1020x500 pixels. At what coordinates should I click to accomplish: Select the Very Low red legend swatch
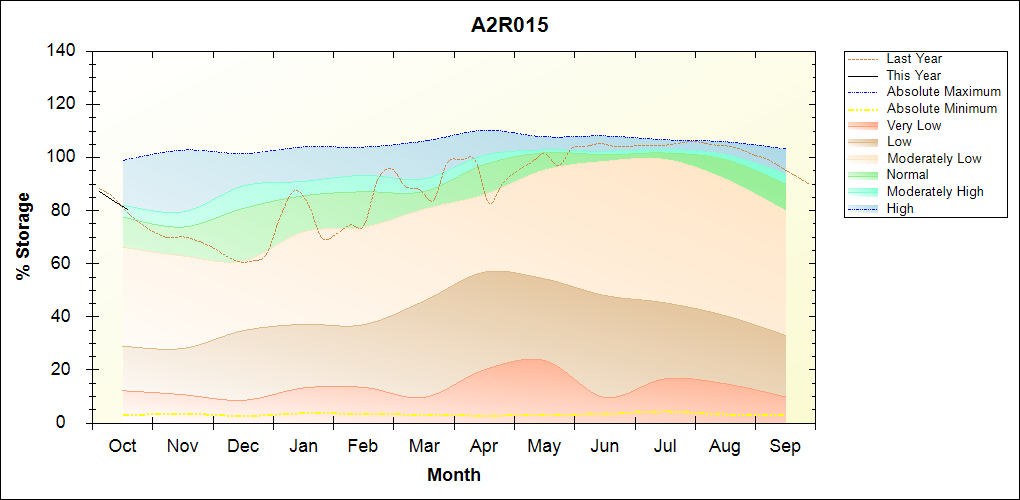pyautogui.click(x=864, y=125)
